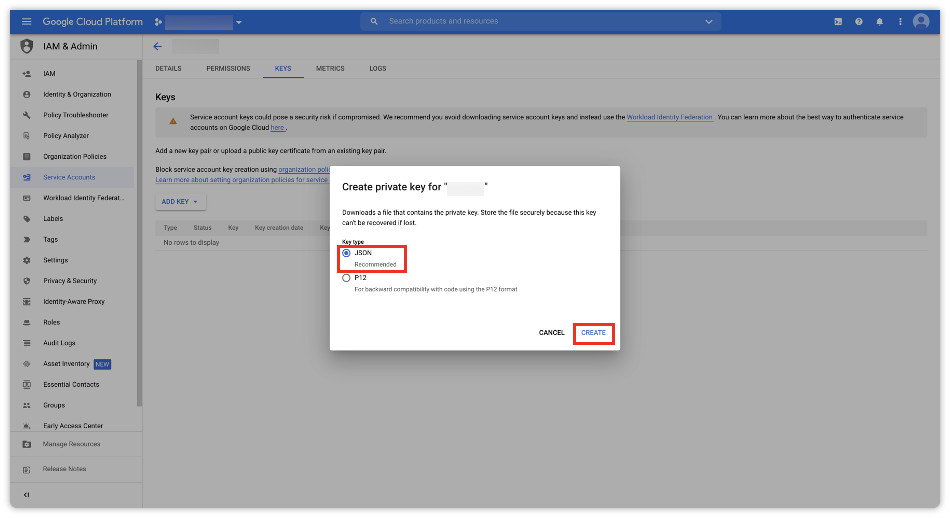This screenshot has height=518, width=950.
Task: Open Early Access Center item
Action: (x=72, y=426)
